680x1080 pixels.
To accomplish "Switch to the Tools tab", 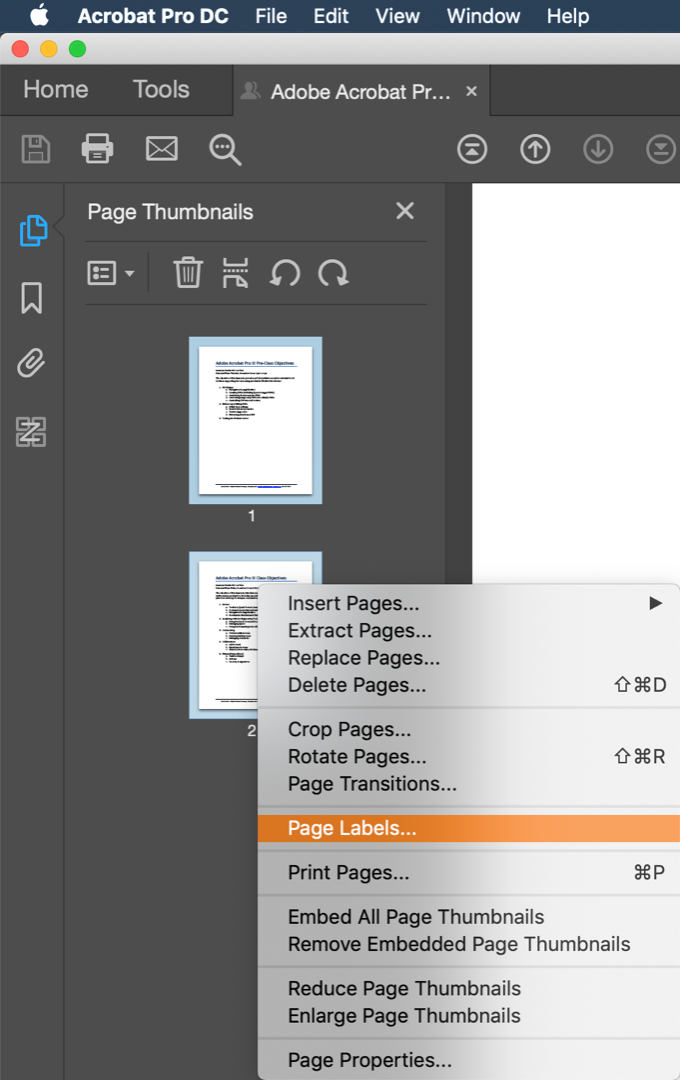I will (x=161, y=90).
